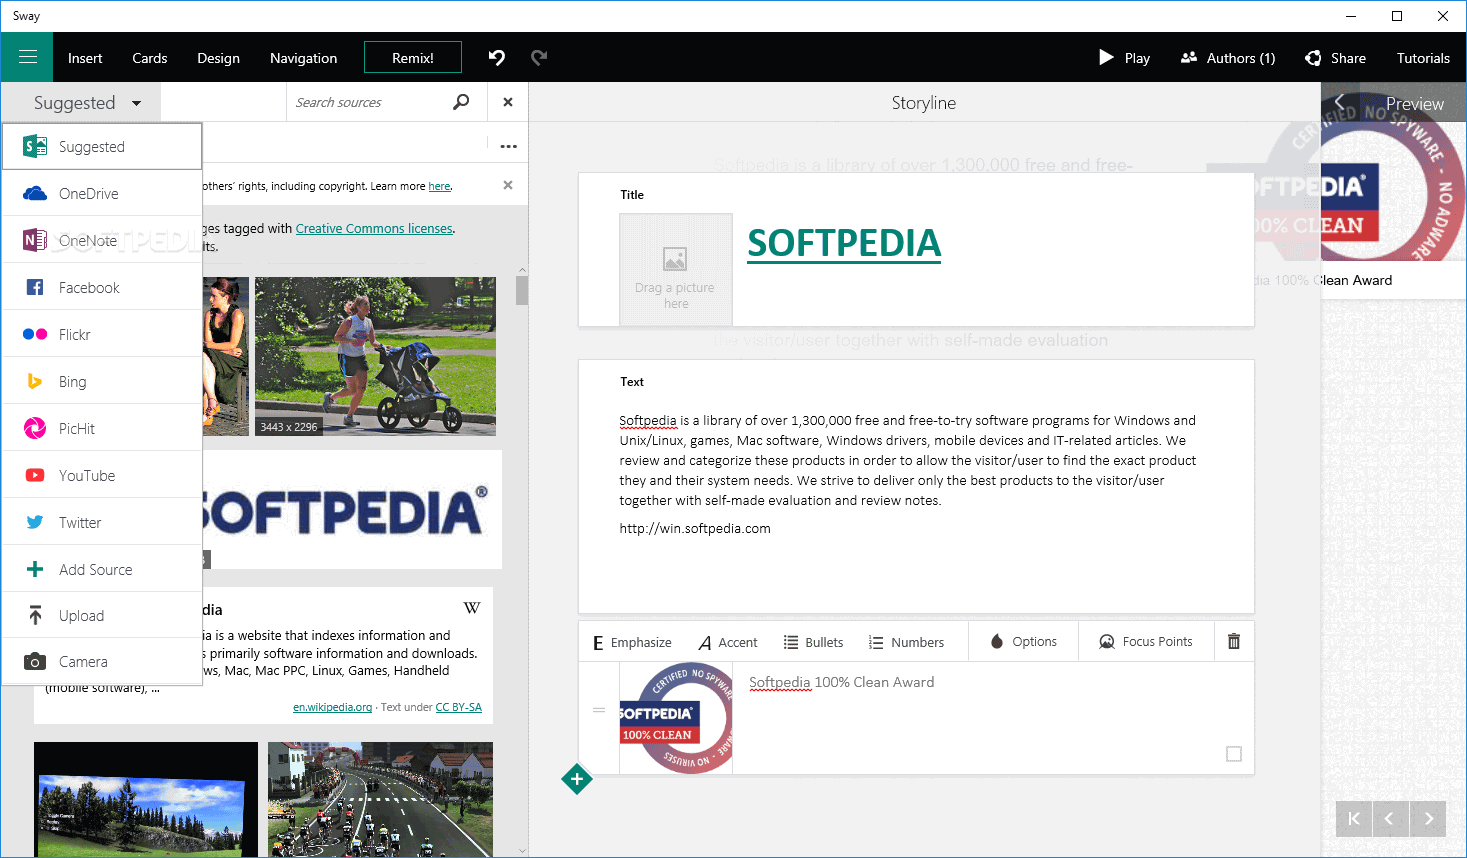Open the Cards tab
Image resolution: width=1467 pixels, height=858 pixels.
point(150,58)
